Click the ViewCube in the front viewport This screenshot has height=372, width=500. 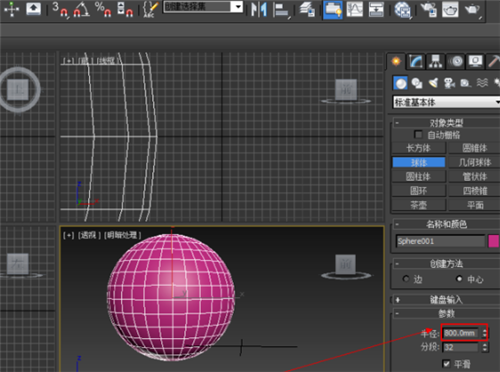(346, 90)
